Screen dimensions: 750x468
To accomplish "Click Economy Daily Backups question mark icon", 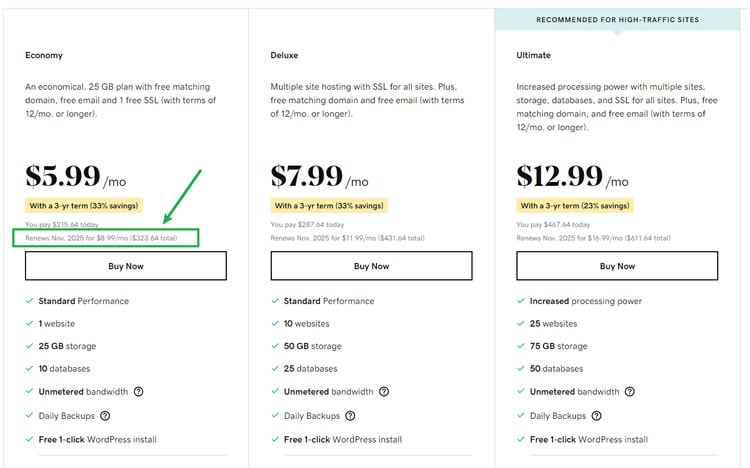I will 105,416.
